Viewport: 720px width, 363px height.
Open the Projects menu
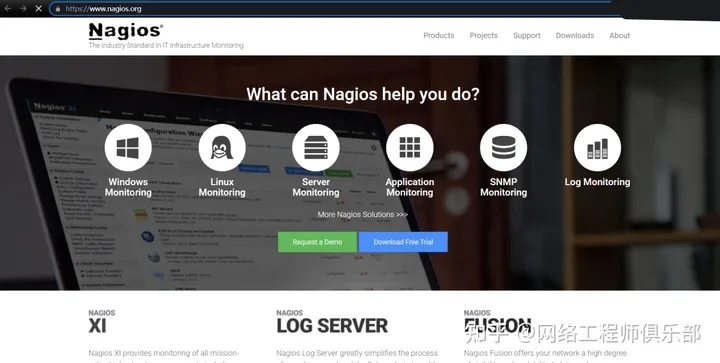pos(484,35)
